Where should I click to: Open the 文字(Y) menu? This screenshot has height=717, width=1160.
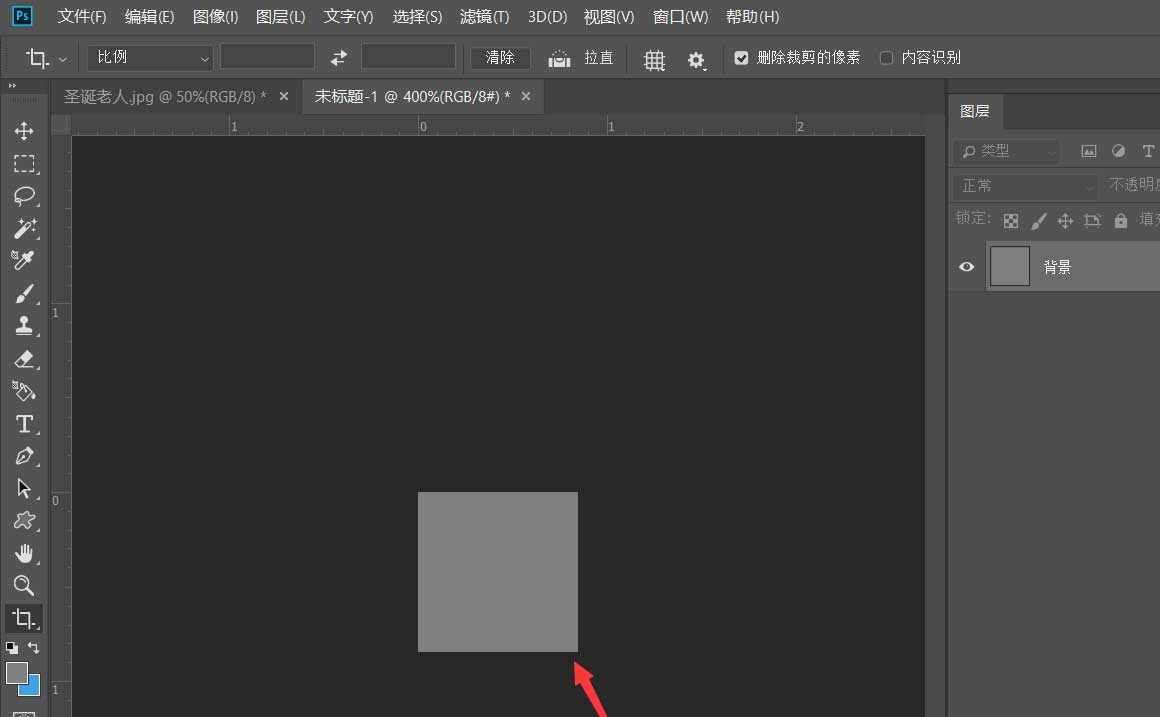pyautogui.click(x=348, y=16)
